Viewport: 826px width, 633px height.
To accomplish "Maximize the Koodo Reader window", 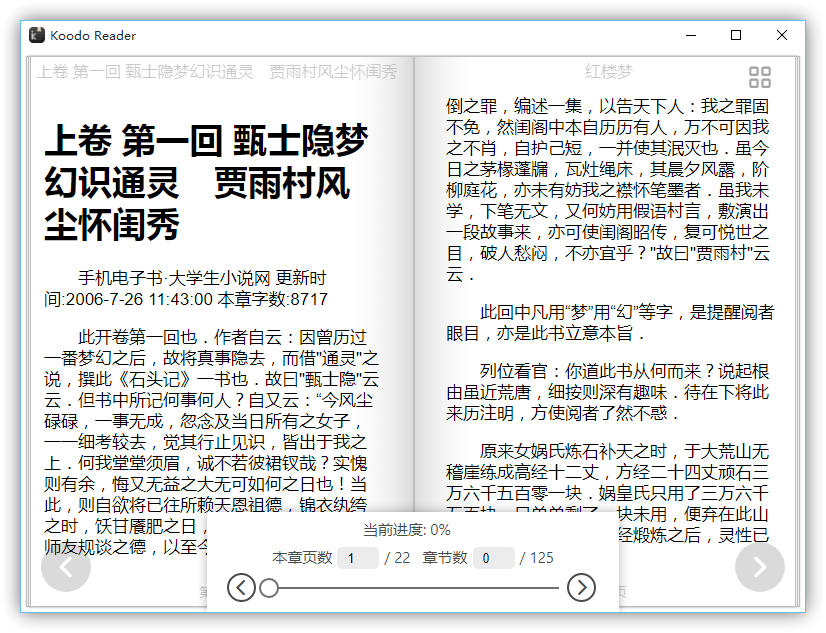I will click(736, 35).
